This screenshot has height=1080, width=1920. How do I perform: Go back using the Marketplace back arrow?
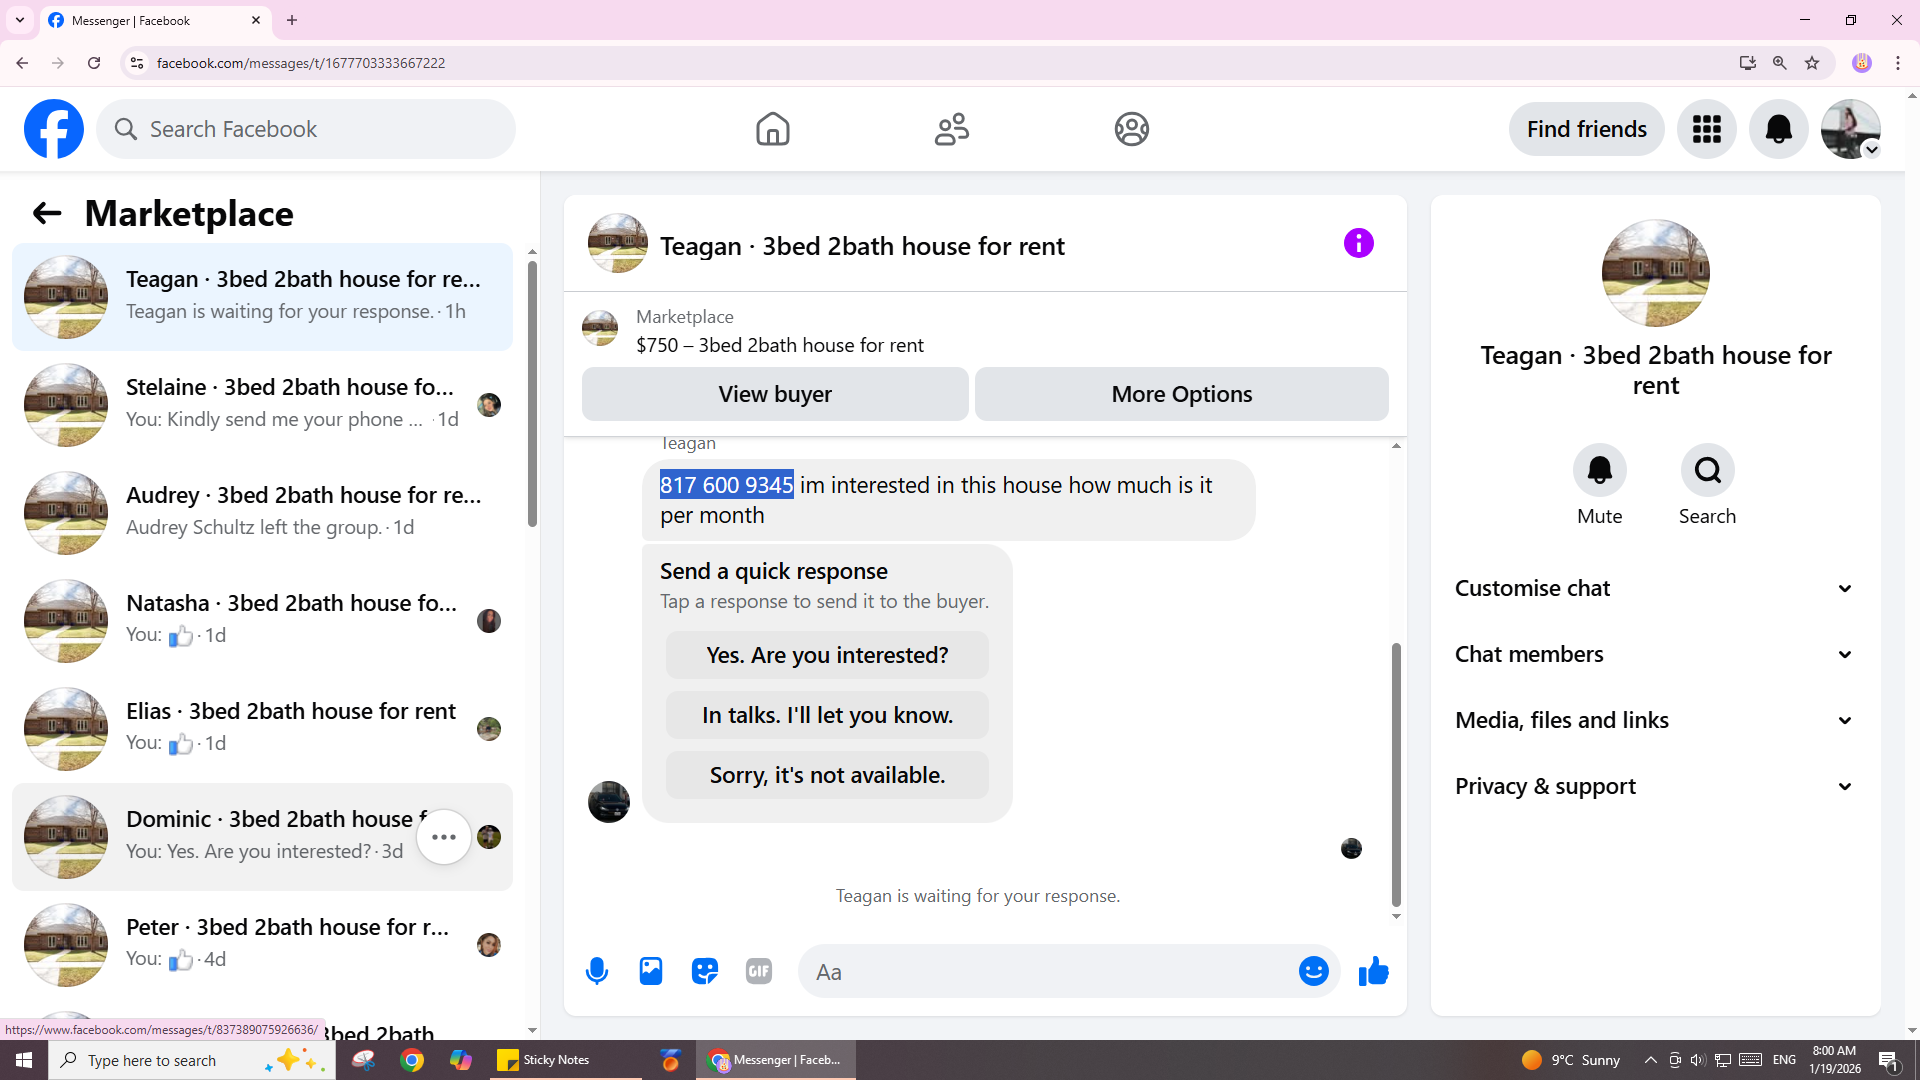47,213
